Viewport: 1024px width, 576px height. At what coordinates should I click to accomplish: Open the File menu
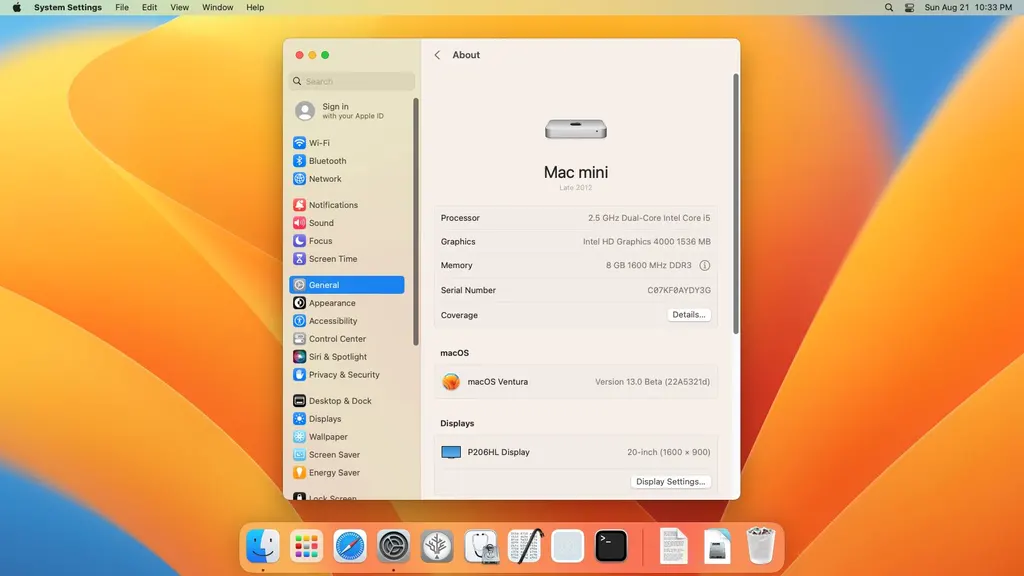pyautogui.click(x=122, y=7)
